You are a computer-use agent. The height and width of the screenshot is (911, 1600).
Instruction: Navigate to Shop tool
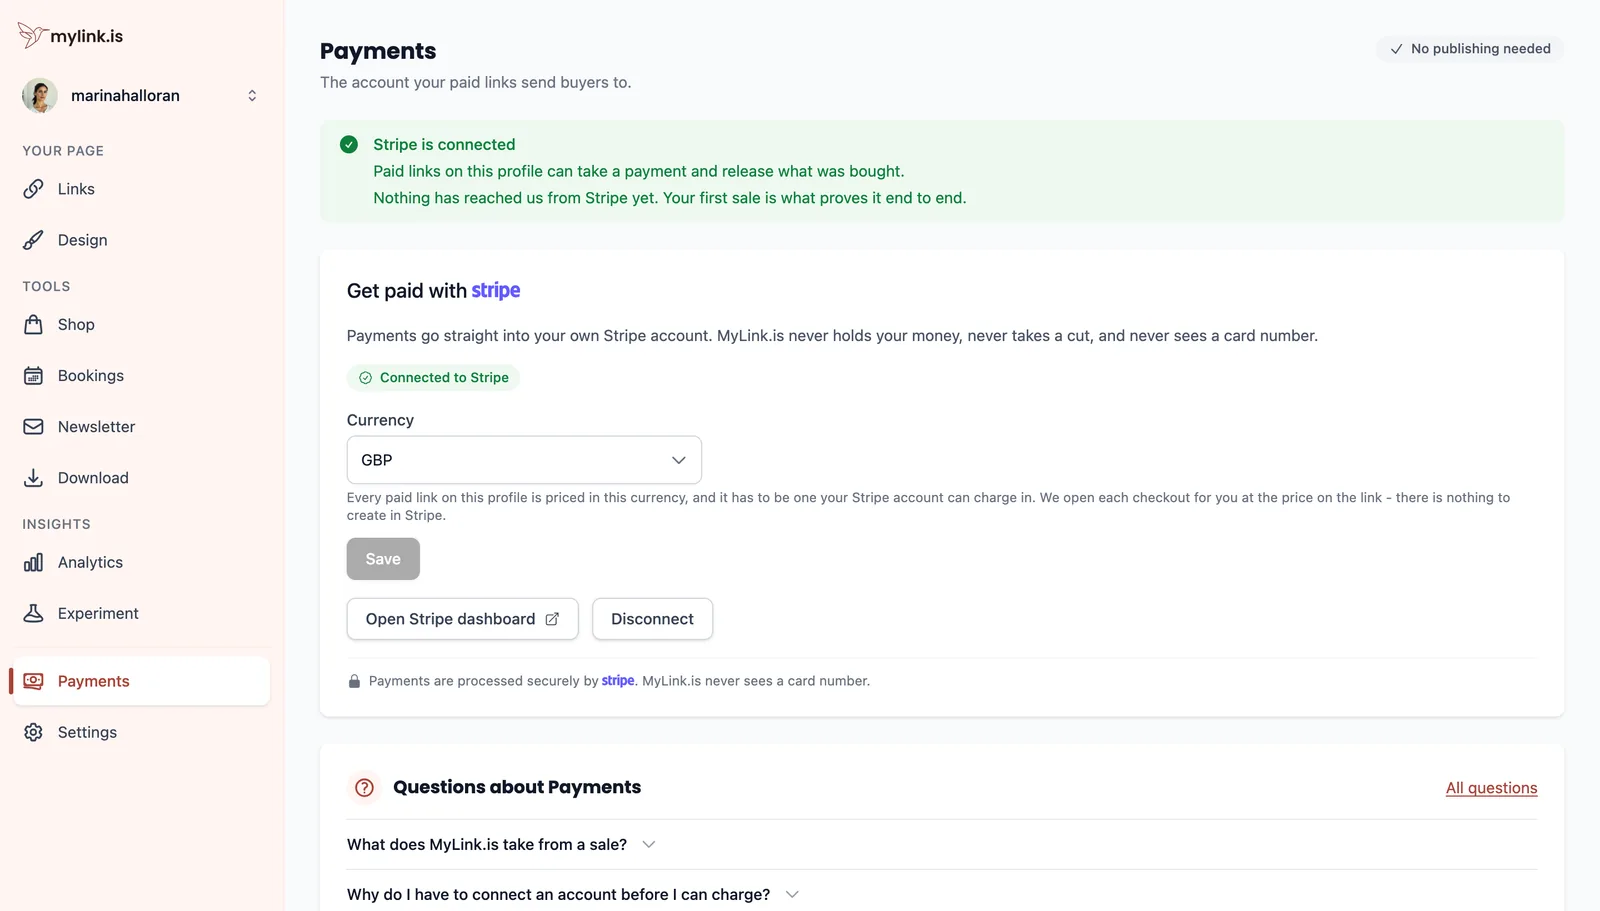tap(141, 325)
